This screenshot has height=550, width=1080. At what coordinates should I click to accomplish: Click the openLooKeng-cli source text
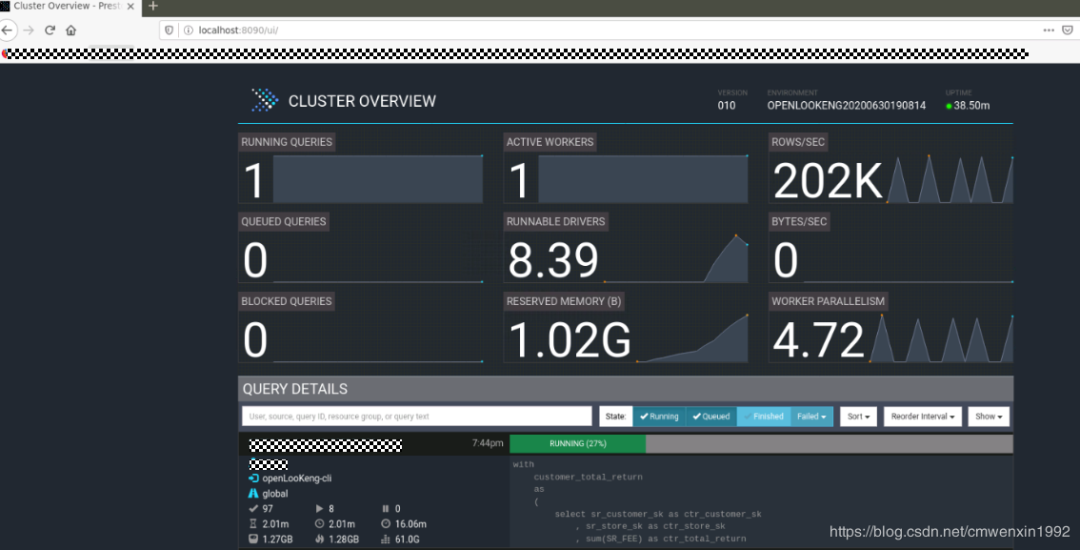[297, 478]
